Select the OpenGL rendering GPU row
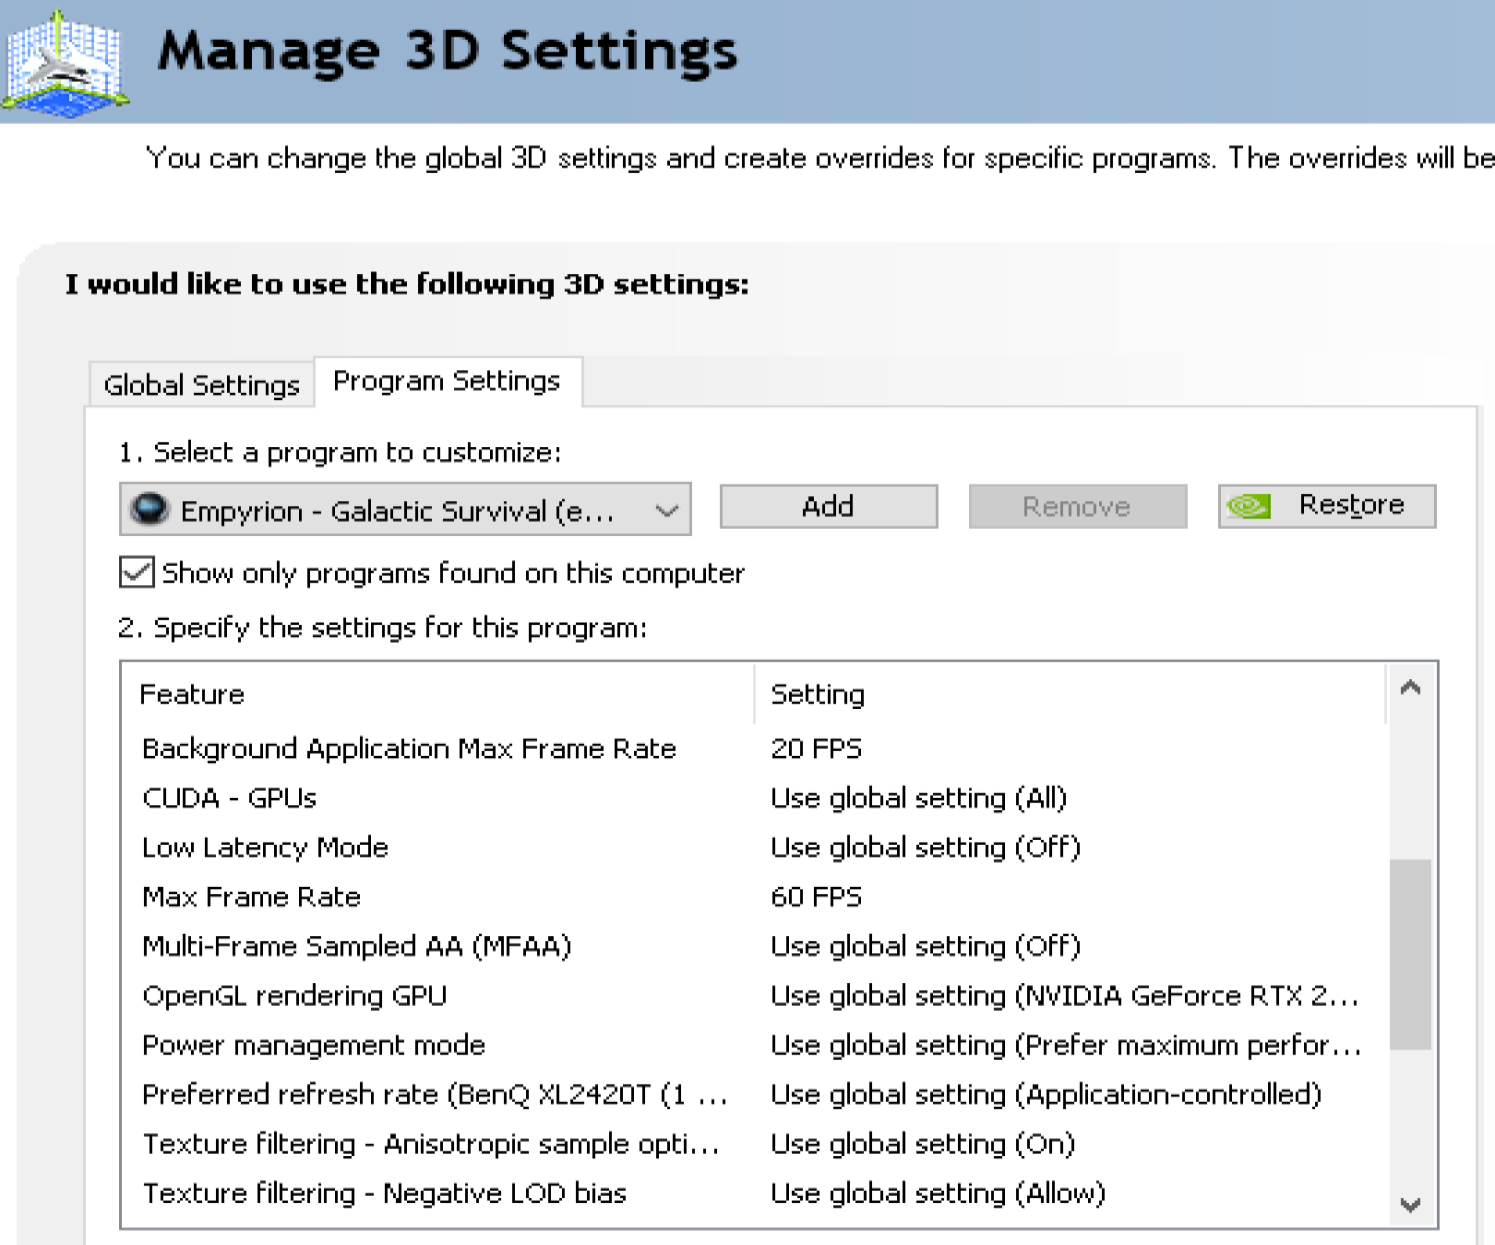 pyautogui.click(x=294, y=996)
